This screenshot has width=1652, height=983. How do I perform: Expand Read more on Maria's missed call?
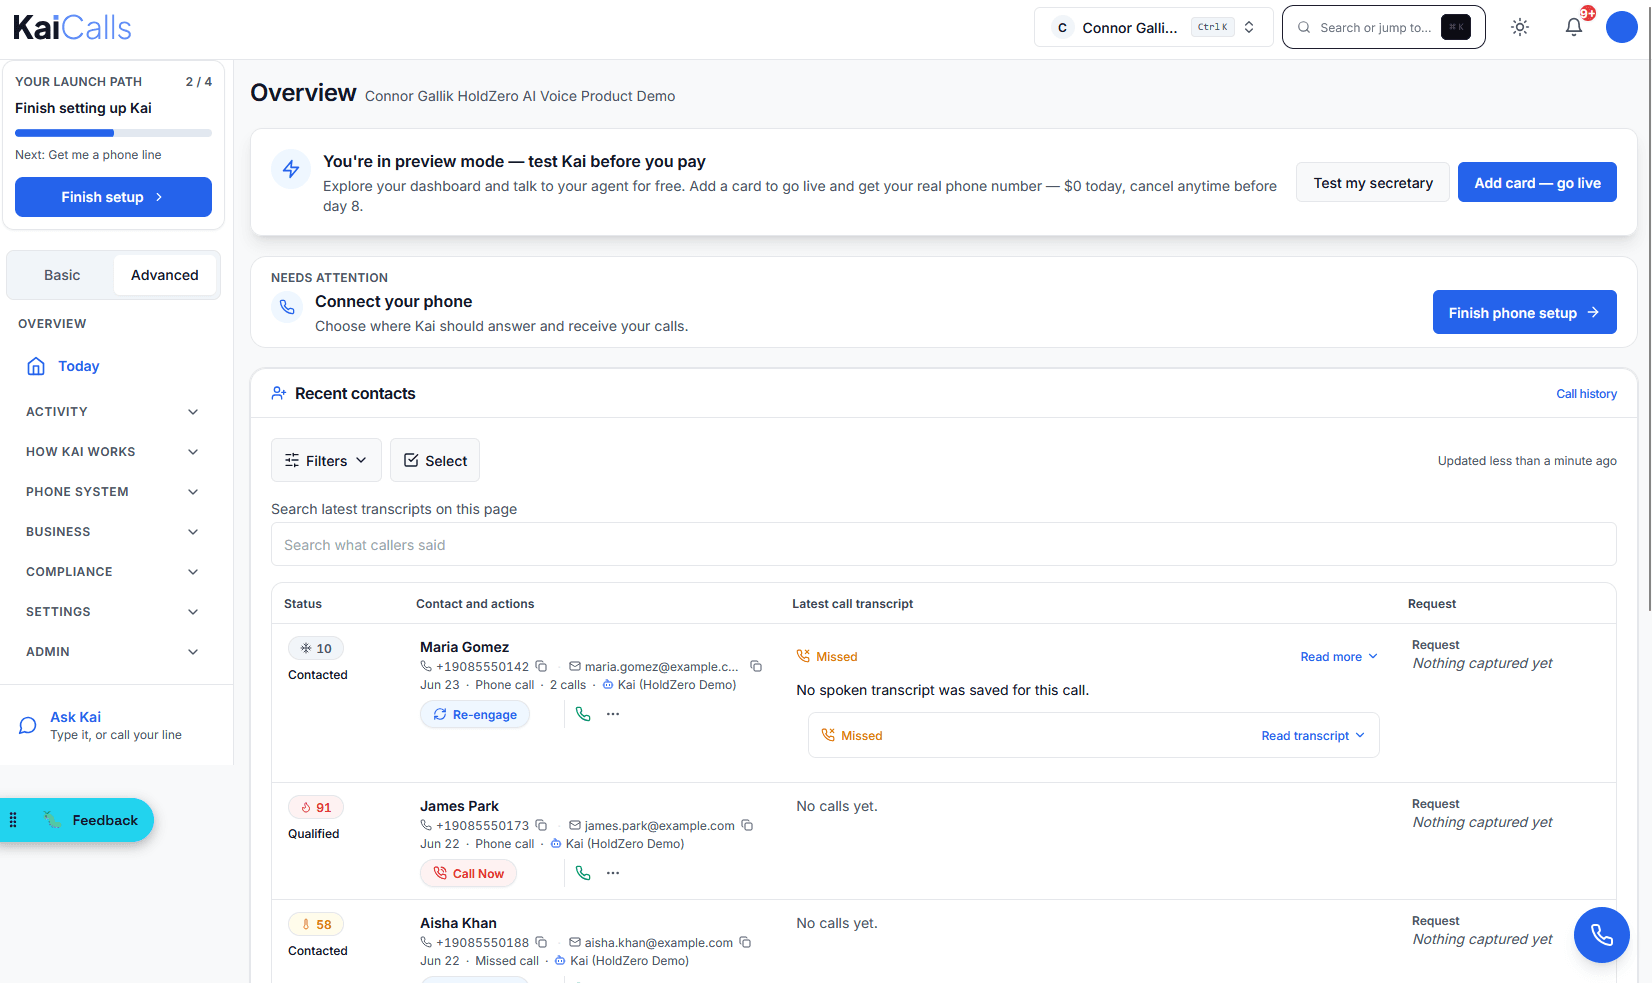1339,657
